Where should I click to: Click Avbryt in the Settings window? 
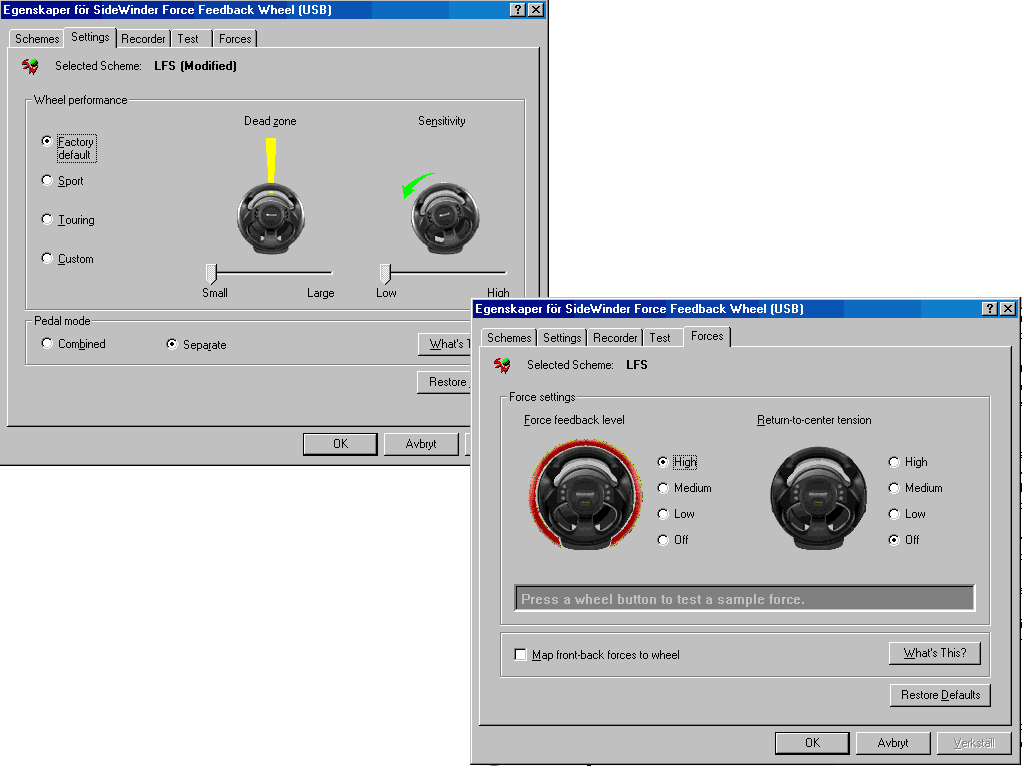[x=421, y=444]
